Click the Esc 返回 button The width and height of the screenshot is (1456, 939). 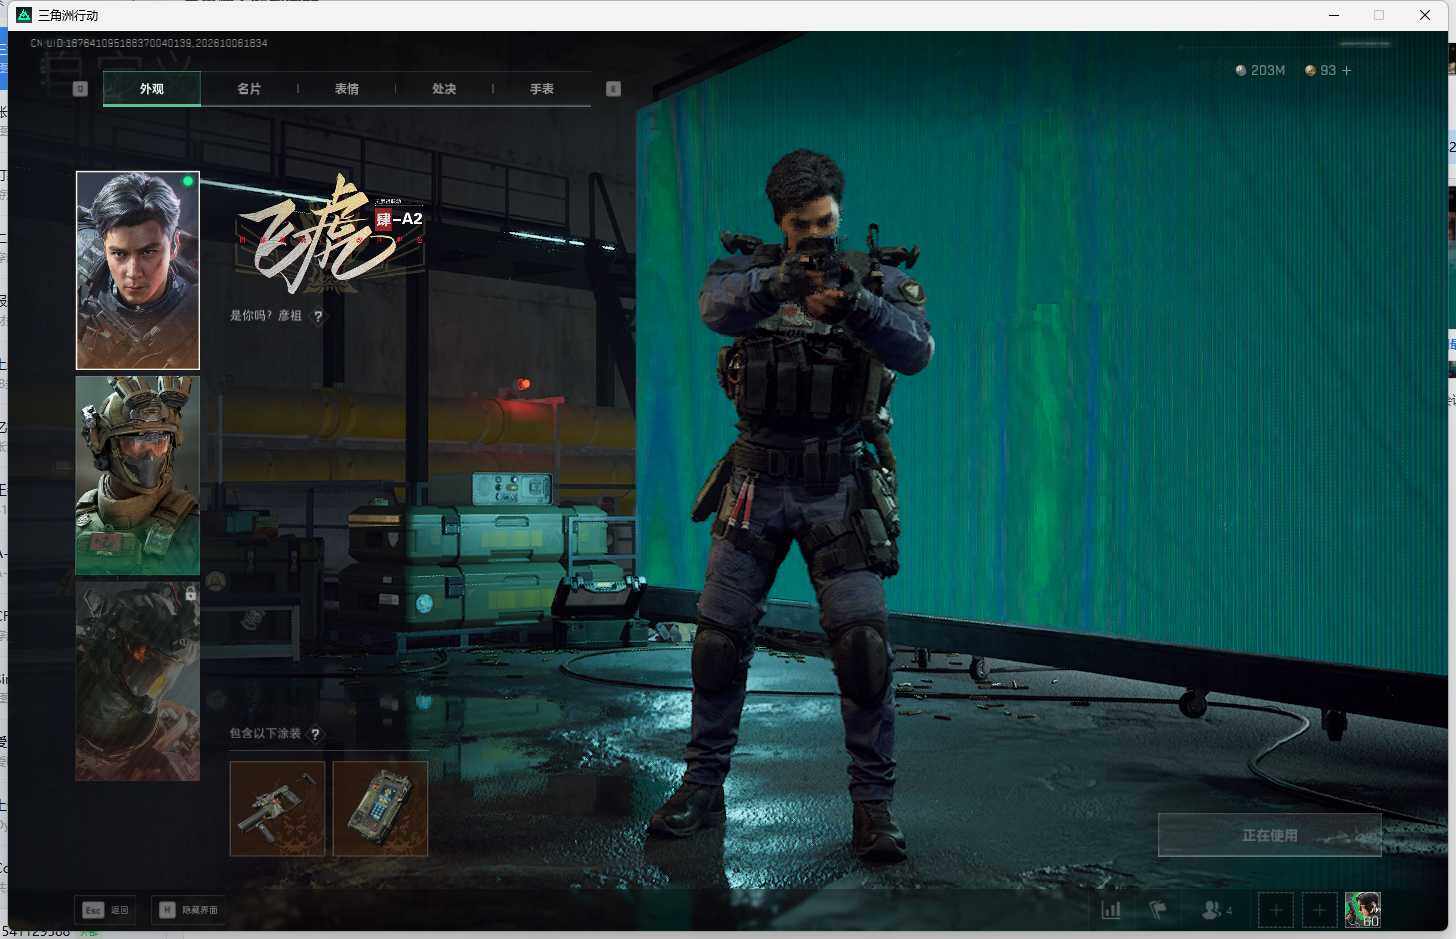(106, 910)
